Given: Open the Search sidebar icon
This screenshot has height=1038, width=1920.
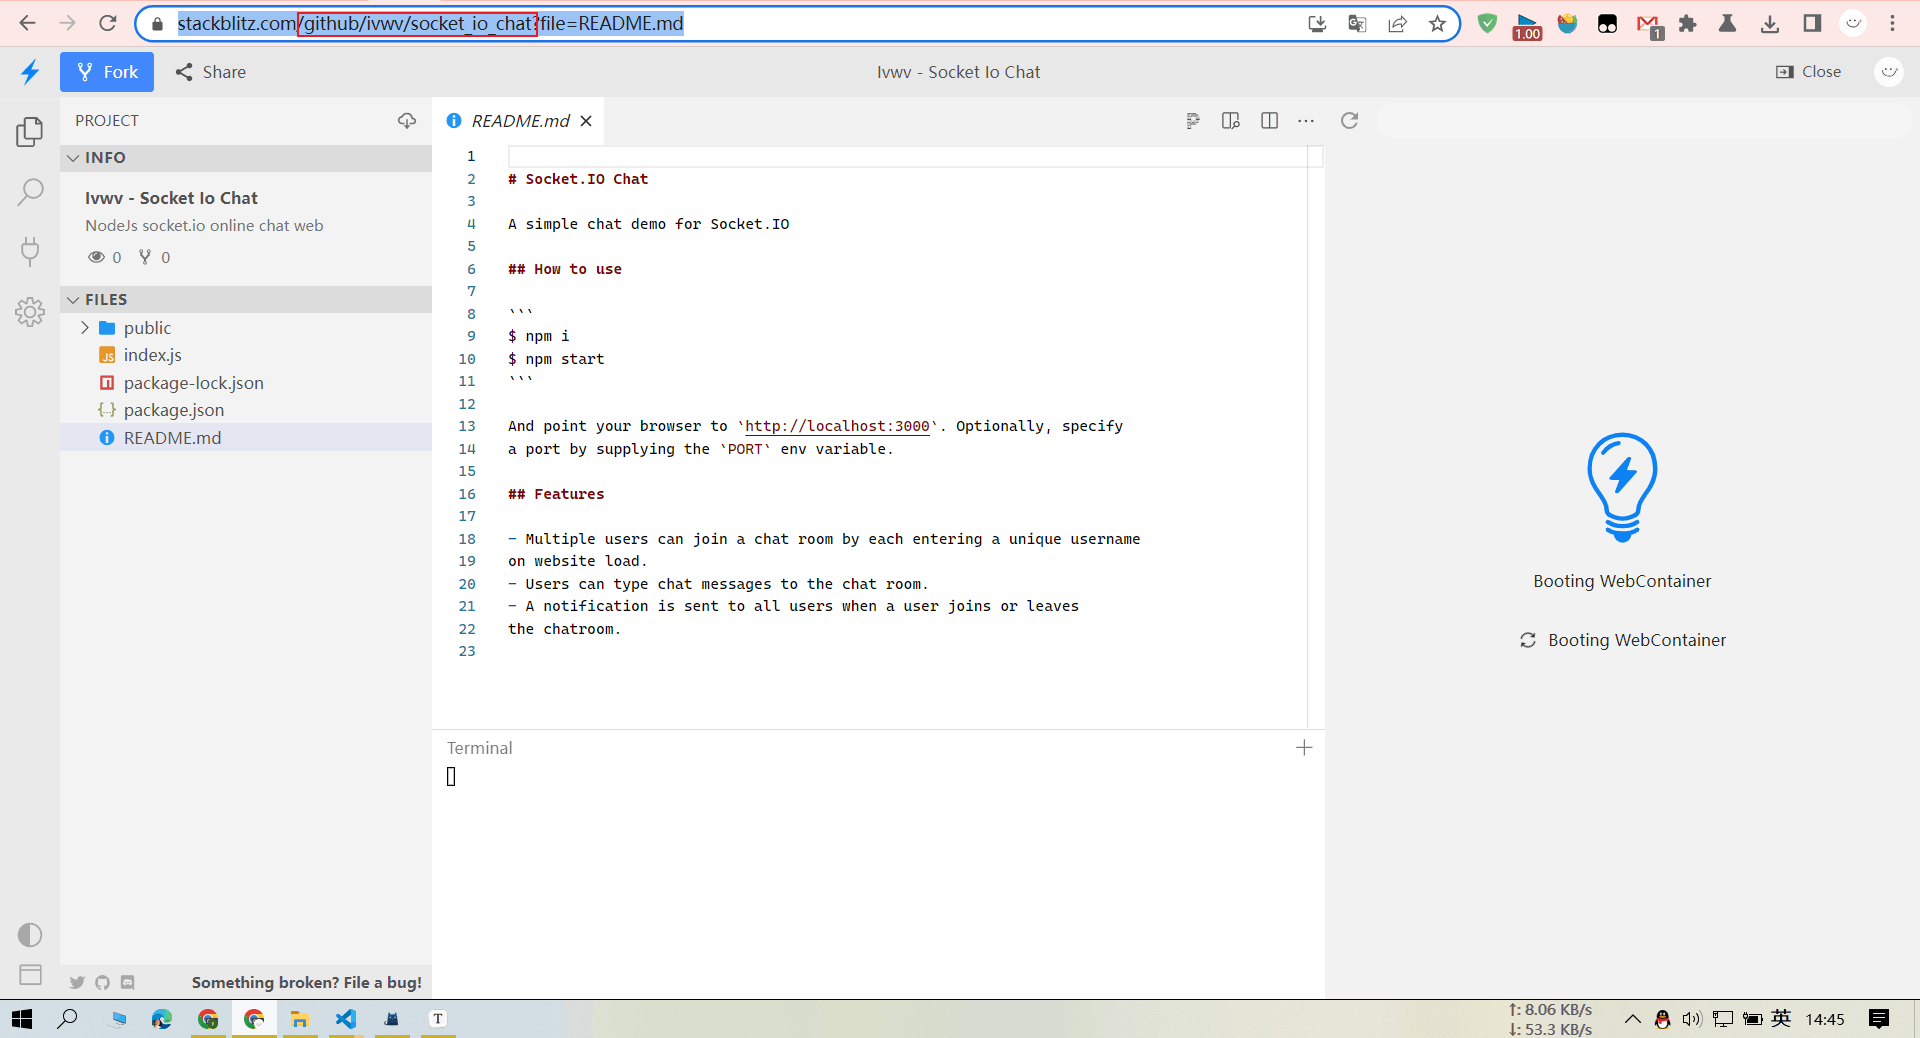Looking at the screenshot, I should pyautogui.click(x=30, y=191).
